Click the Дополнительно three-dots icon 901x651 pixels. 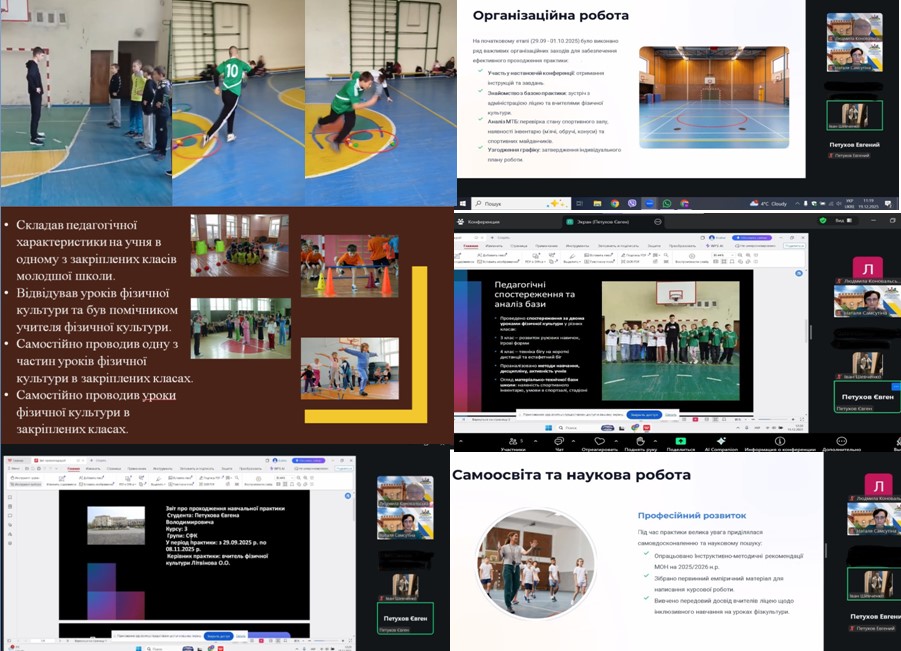coord(840,440)
